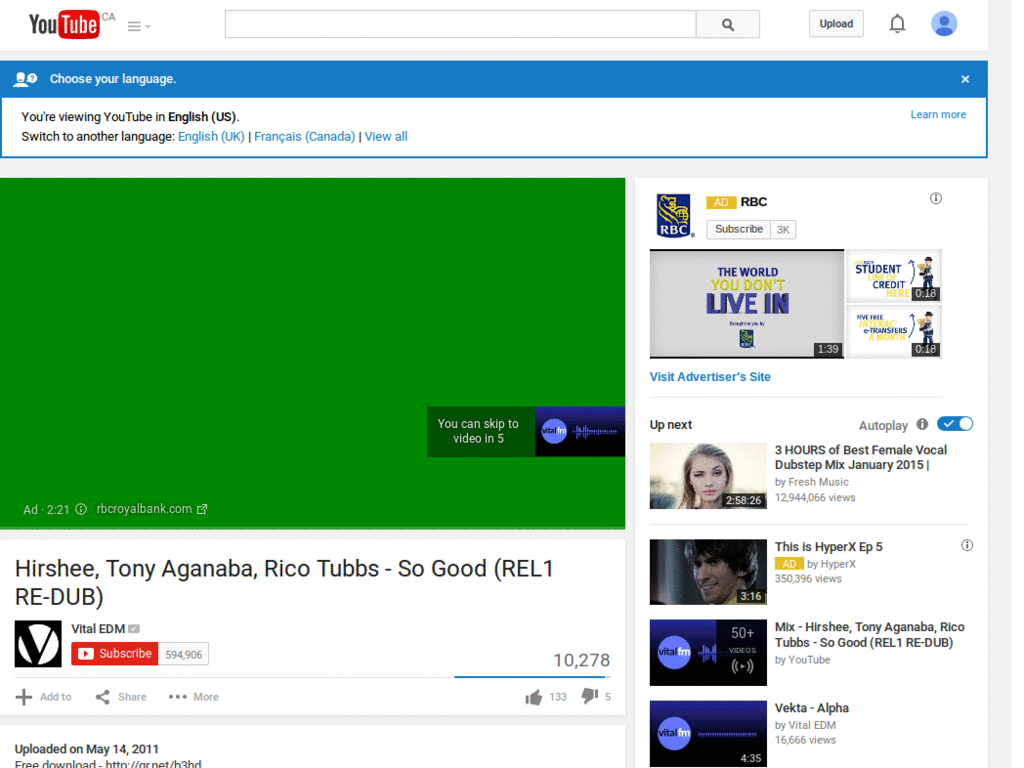Open the Upload page
Viewport: 1024px width, 768px height.
pos(836,24)
